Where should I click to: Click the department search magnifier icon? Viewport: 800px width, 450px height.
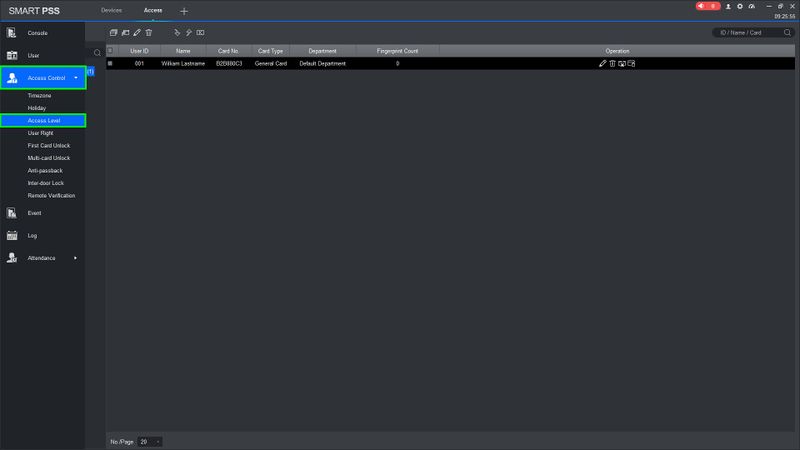97,53
